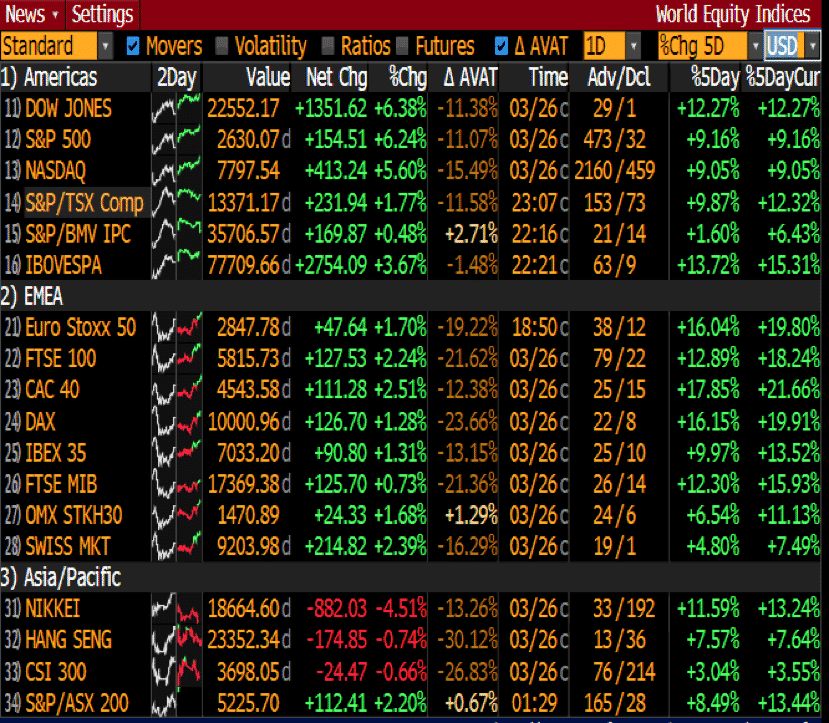Uncheck the Movers checkbox
The image size is (829, 723).
133,47
